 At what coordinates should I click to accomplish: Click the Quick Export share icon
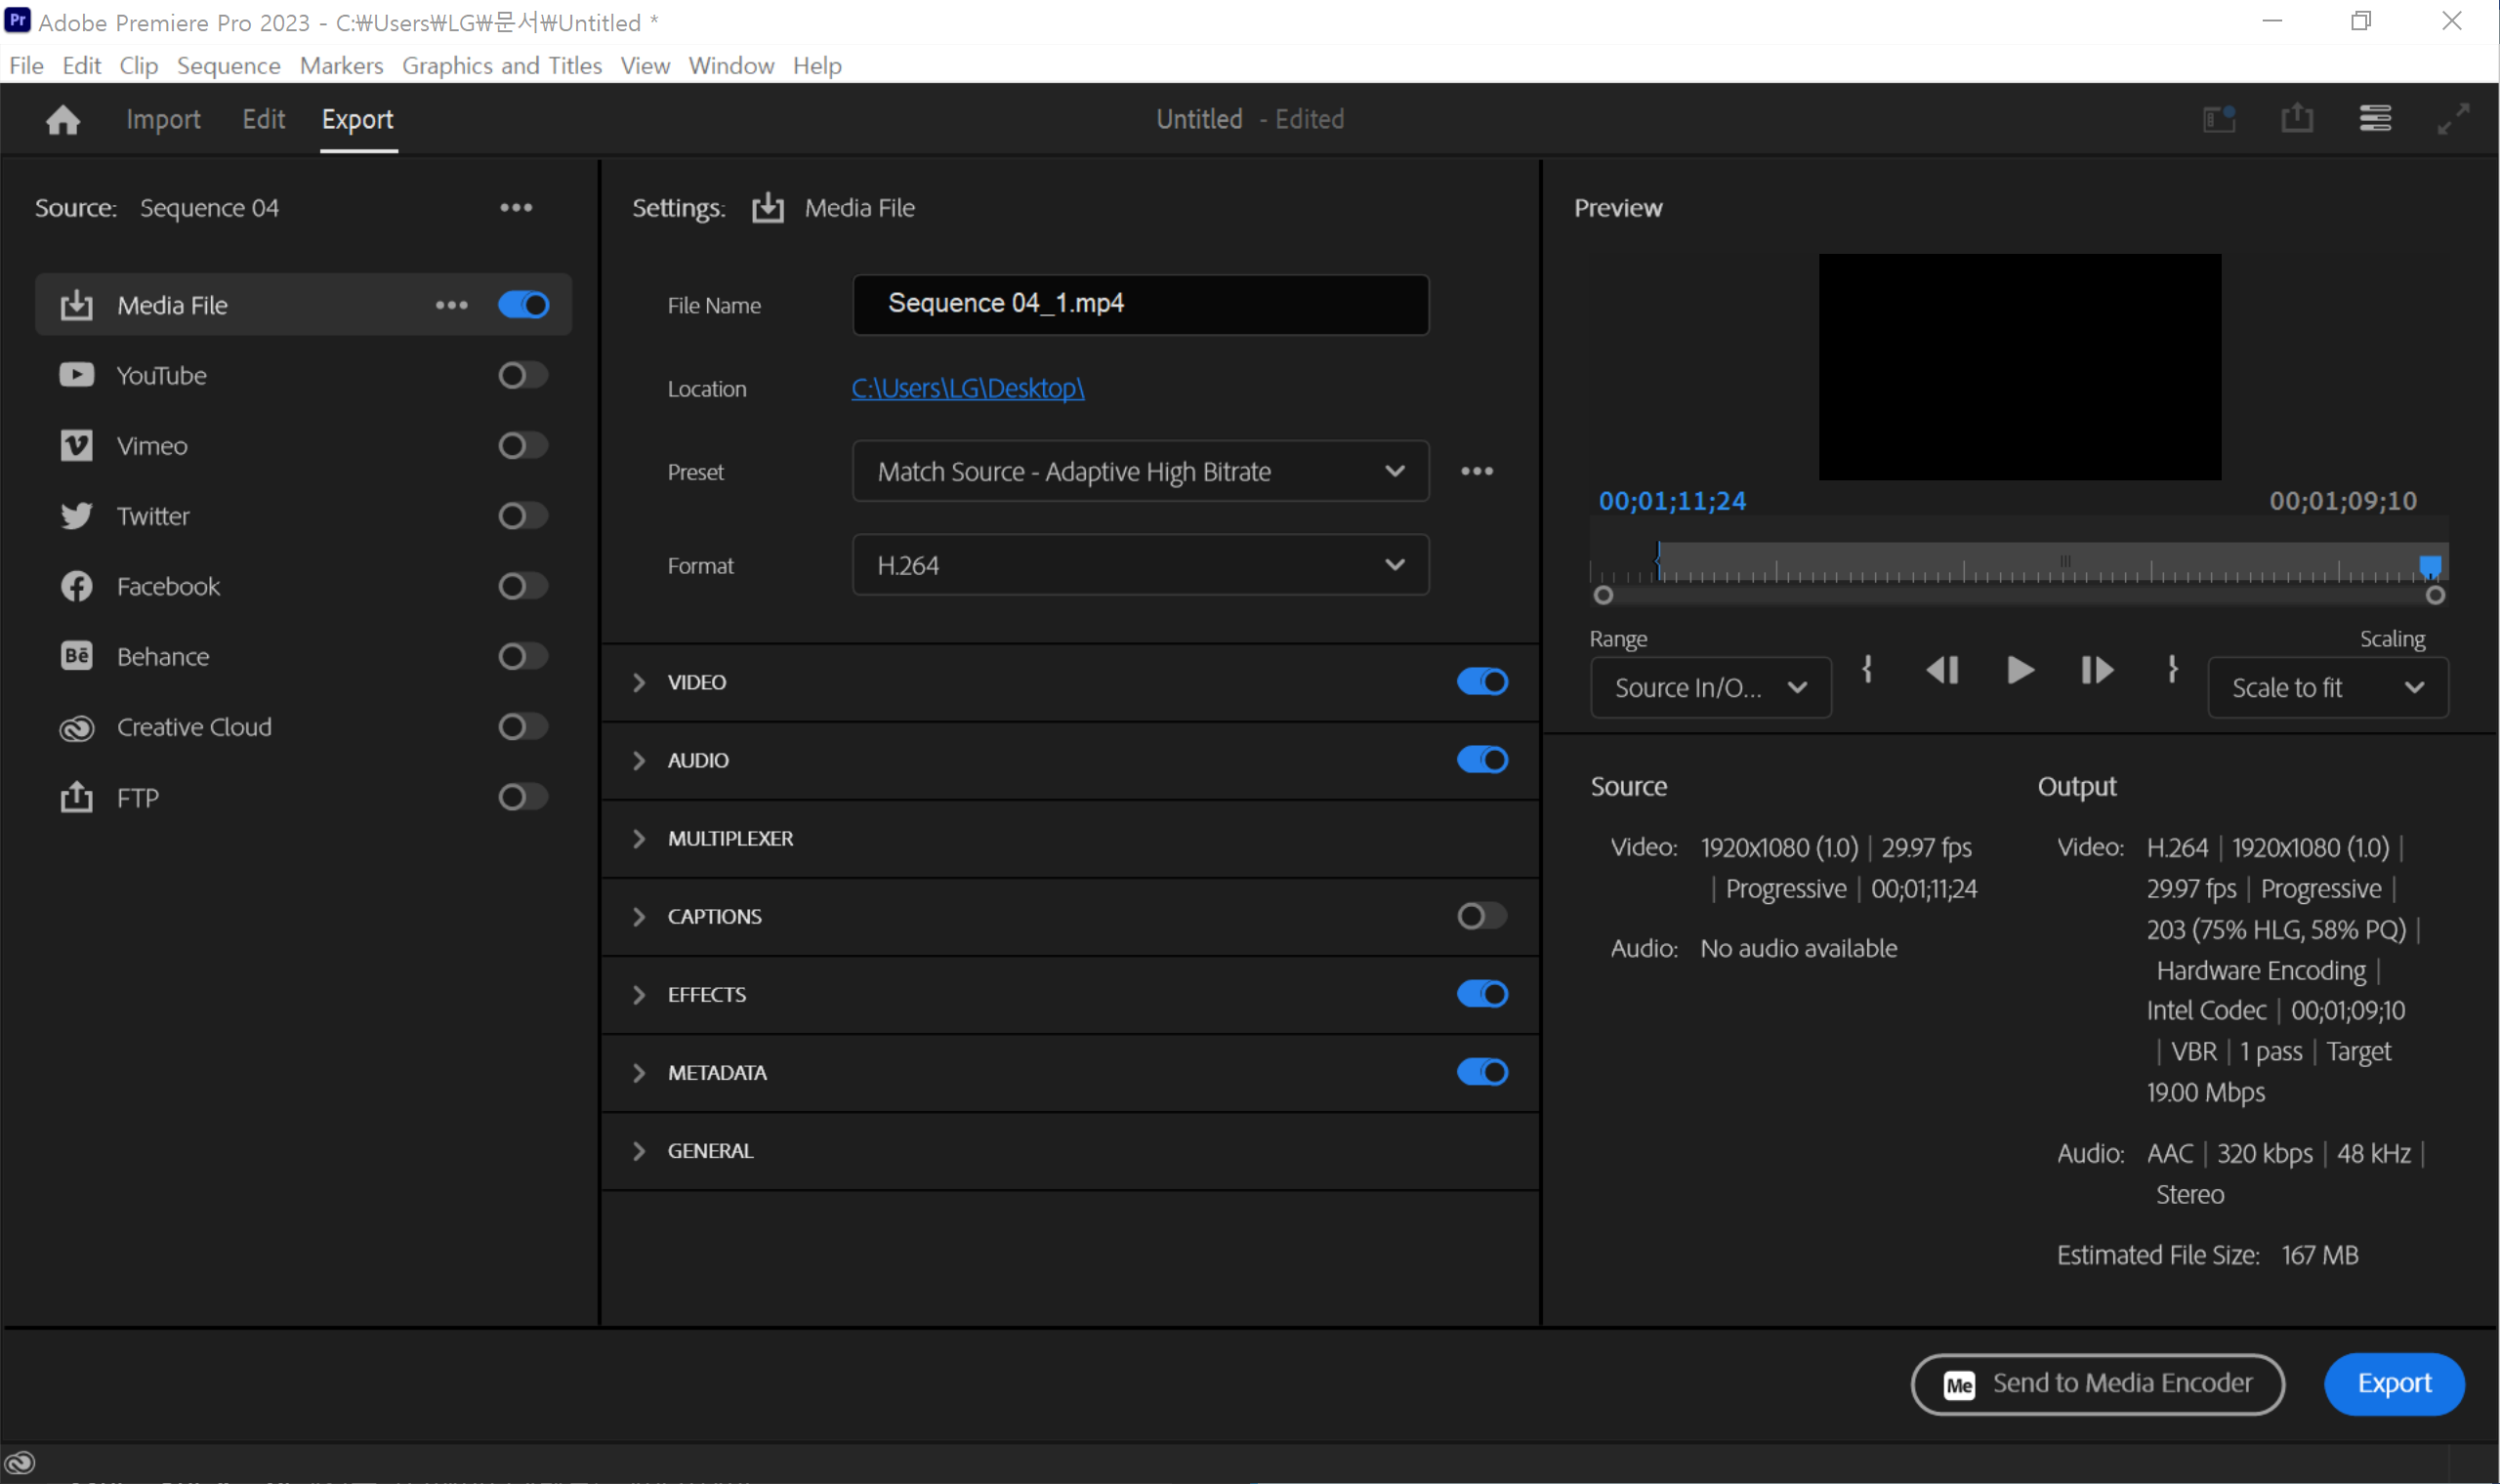[x=2297, y=119]
